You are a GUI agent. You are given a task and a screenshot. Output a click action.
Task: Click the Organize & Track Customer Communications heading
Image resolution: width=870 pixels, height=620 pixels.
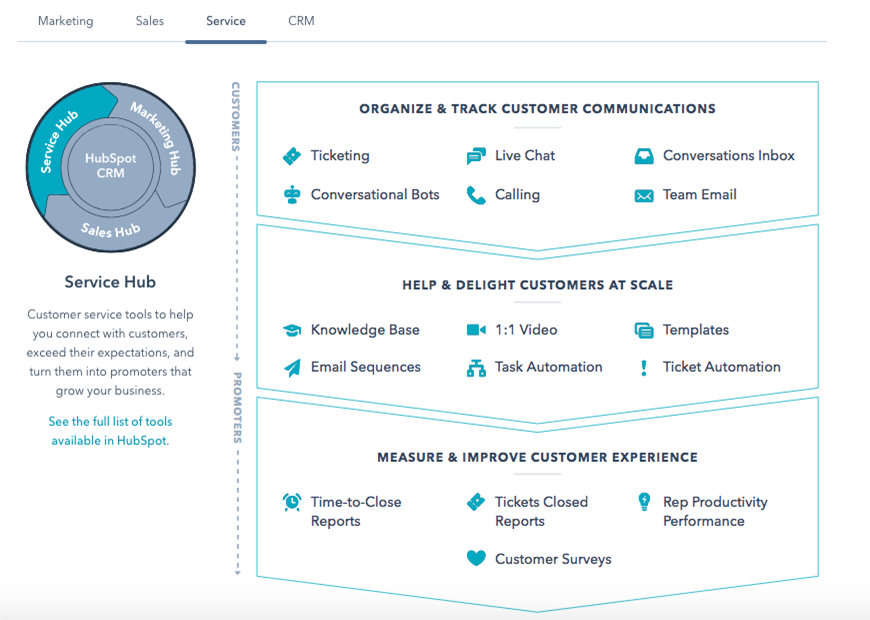pyautogui.click(x=537, y=109)
